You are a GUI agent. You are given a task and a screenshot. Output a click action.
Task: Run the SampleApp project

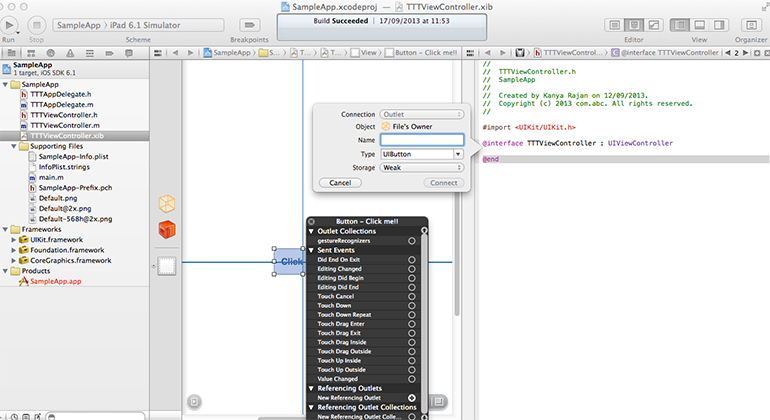[x=9, y=25]
